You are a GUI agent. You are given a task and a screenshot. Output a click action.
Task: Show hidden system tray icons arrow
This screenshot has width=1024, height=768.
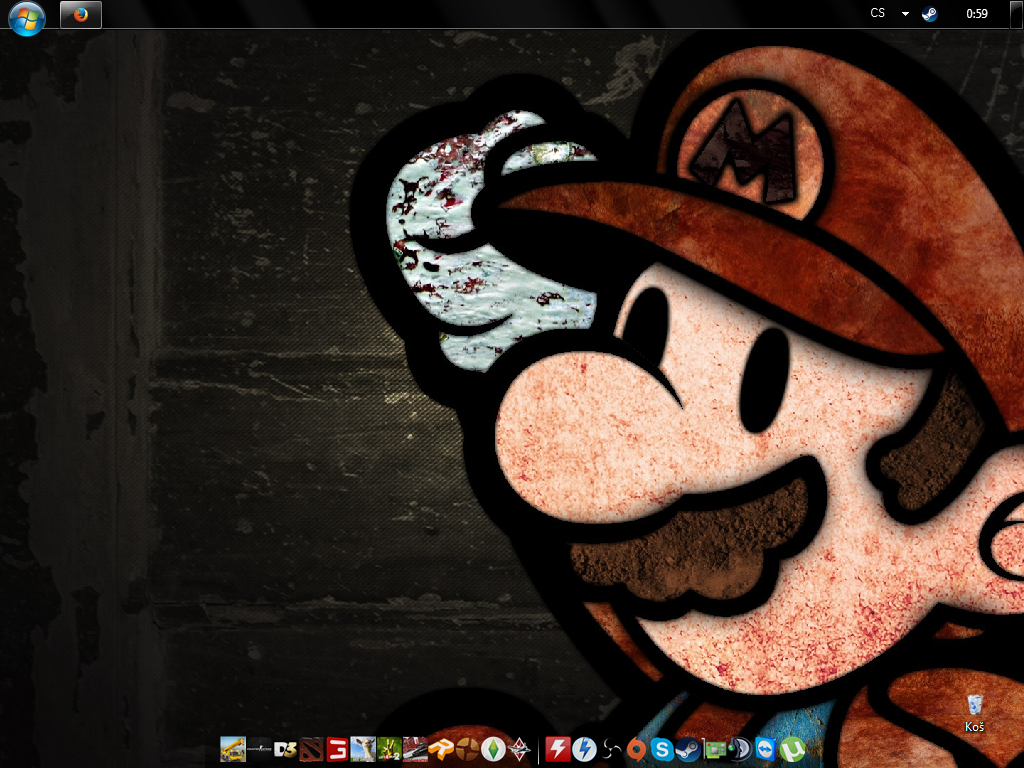905,14
